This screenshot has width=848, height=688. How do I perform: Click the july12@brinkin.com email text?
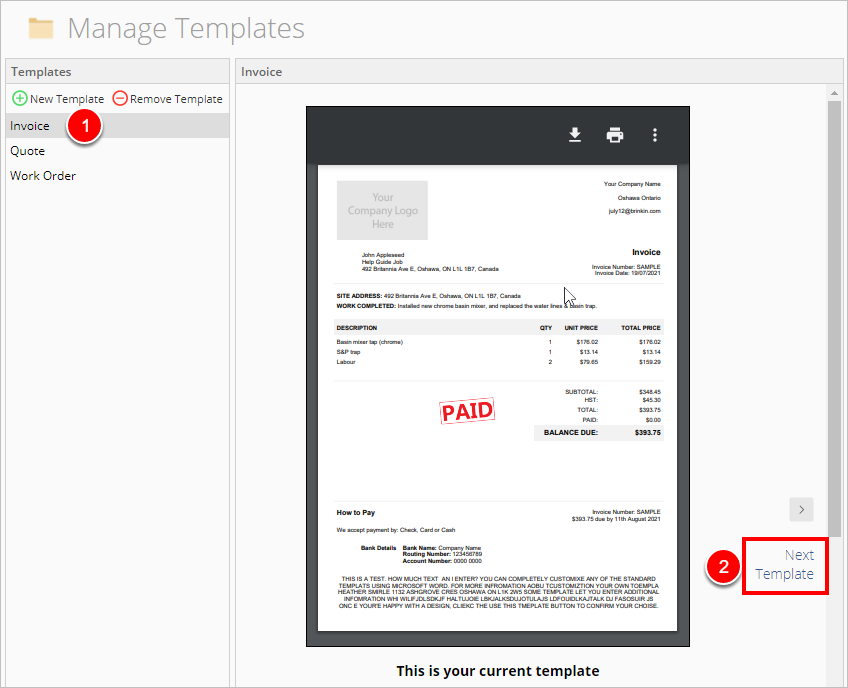[x=634, y=211]
